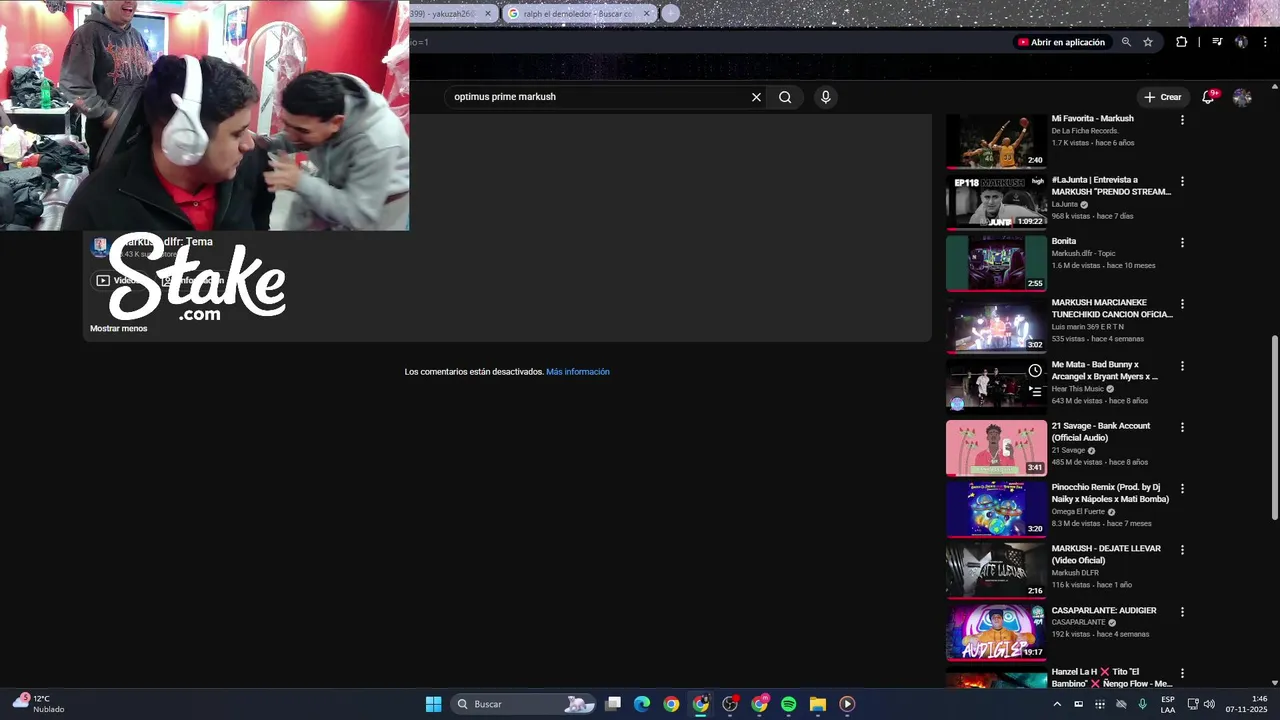Click the YouTube search input field
Image resolution: width=1280 pixels, height=720 pixels.
pyautogui.click(x=598, y=97)
